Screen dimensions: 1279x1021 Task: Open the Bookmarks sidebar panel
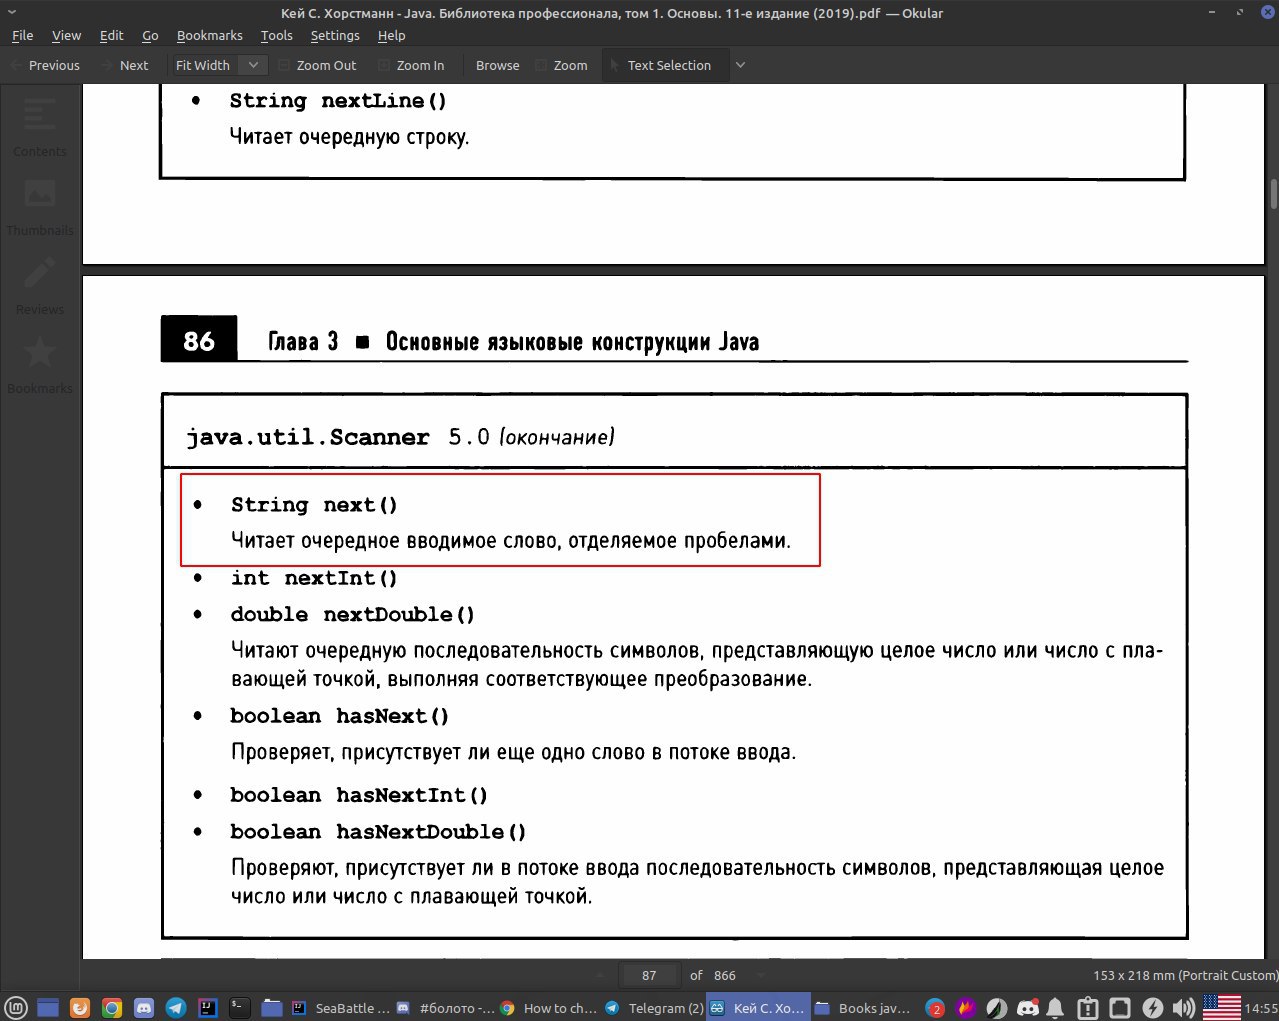click(40, 363)
